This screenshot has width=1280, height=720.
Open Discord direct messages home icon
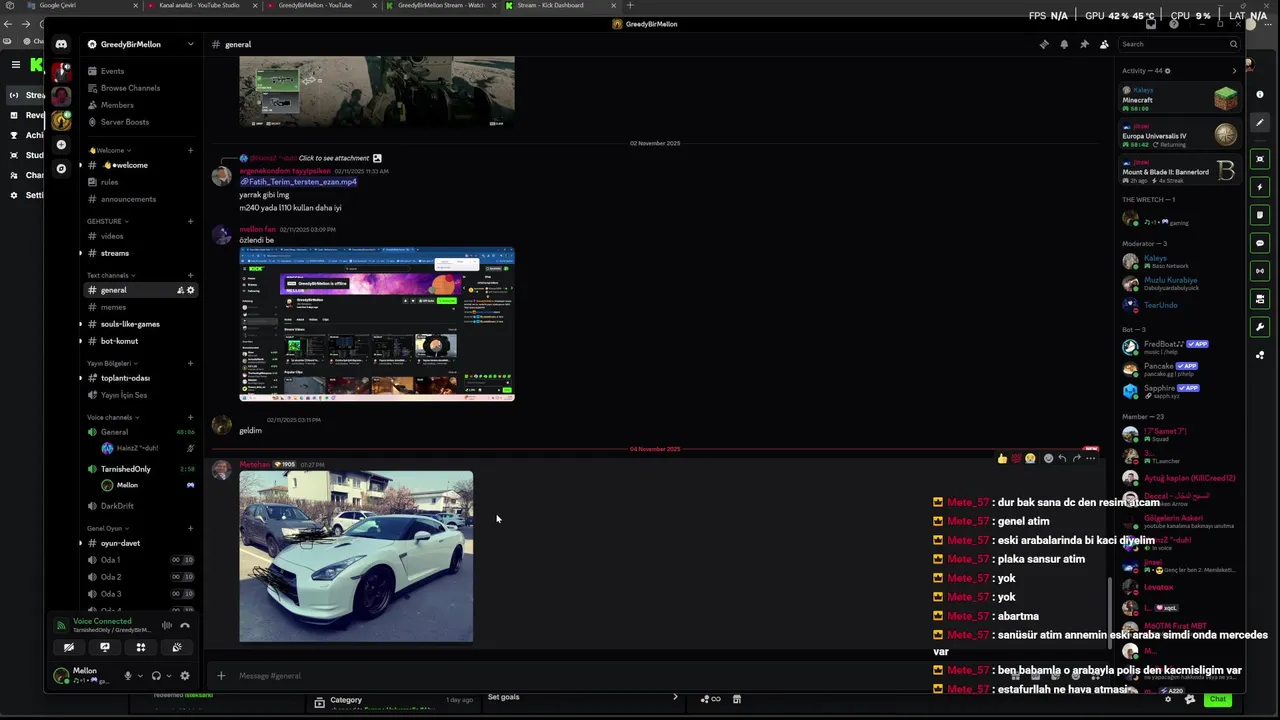point(61,44)
